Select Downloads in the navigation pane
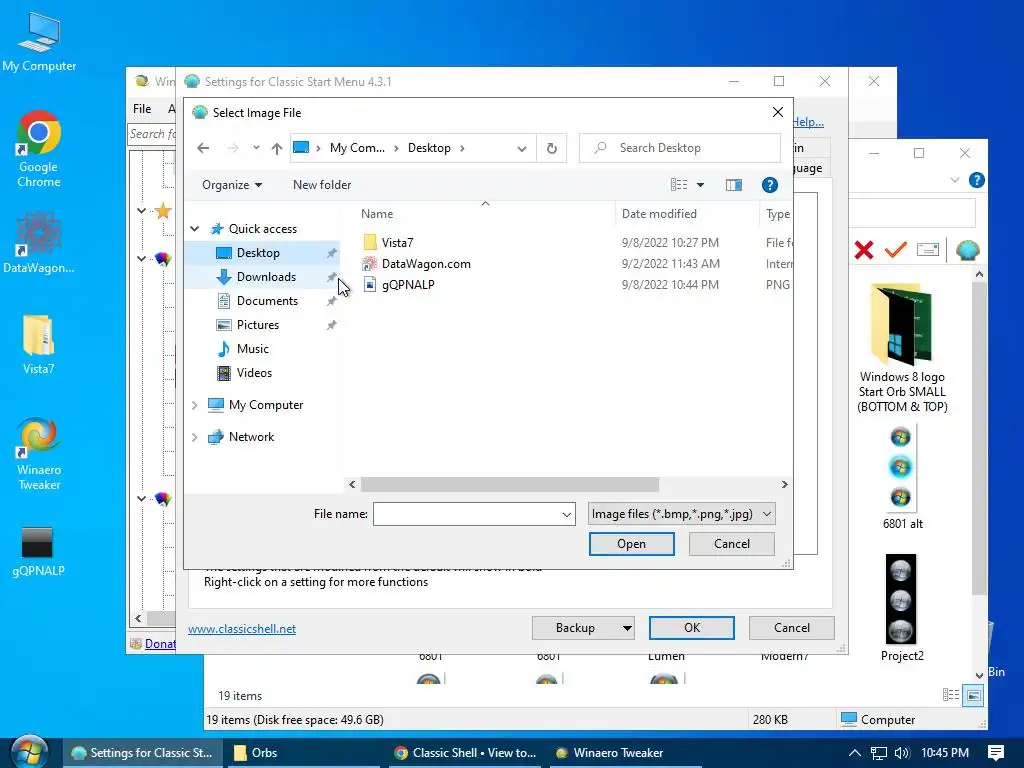 [266, 277]
